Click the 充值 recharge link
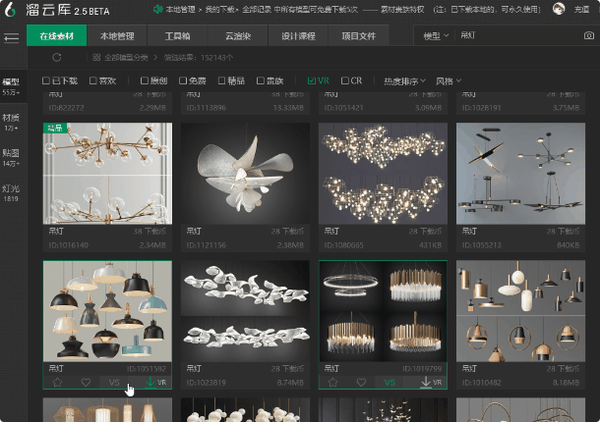Viewport: 600px width, 422px height. pos(582,9)
